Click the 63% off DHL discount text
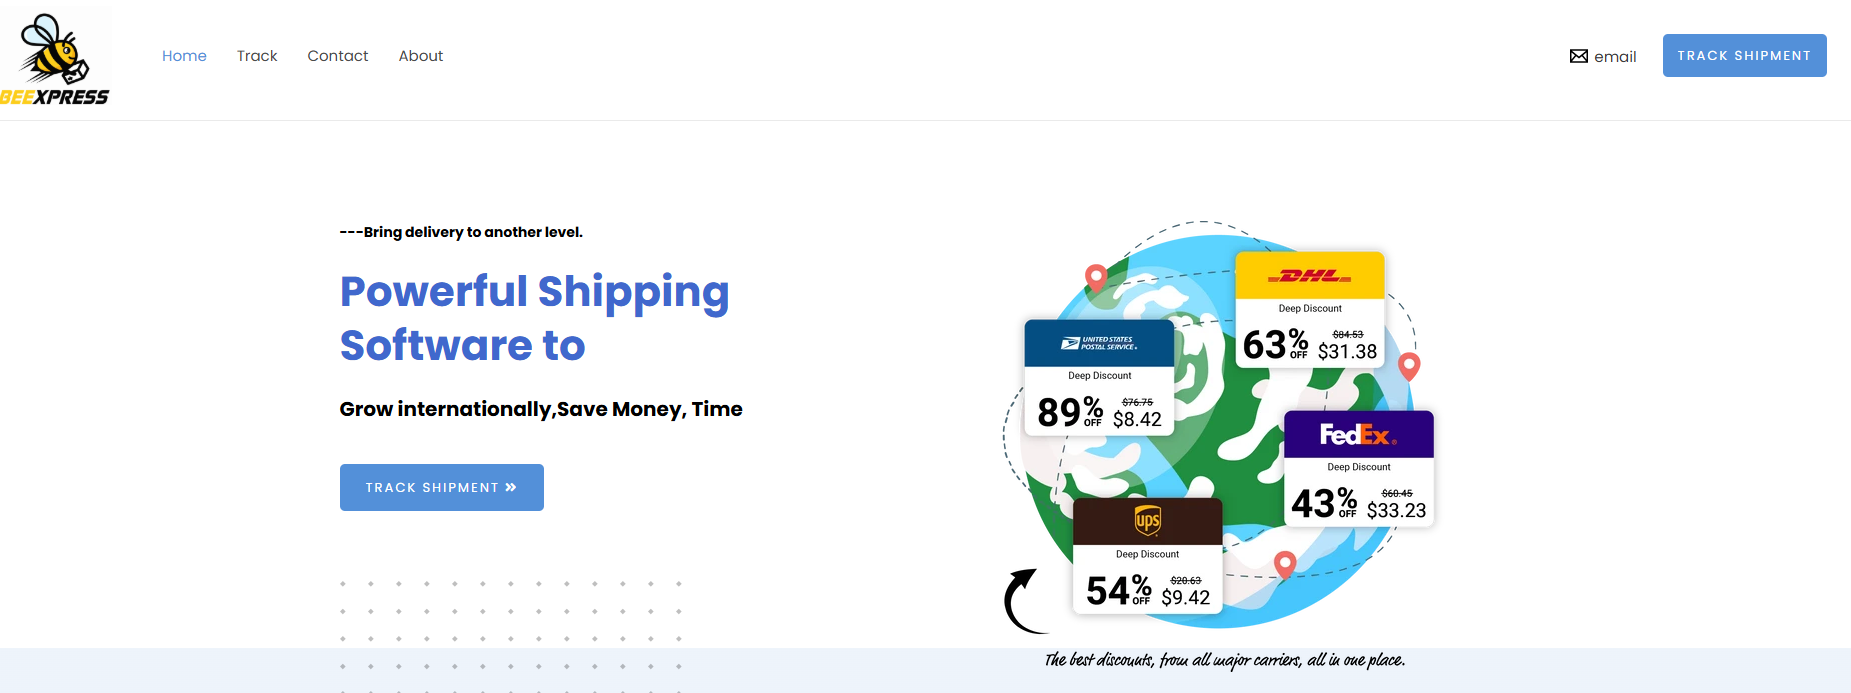This screenshot has width=1851, height=693. [1275, 345]
